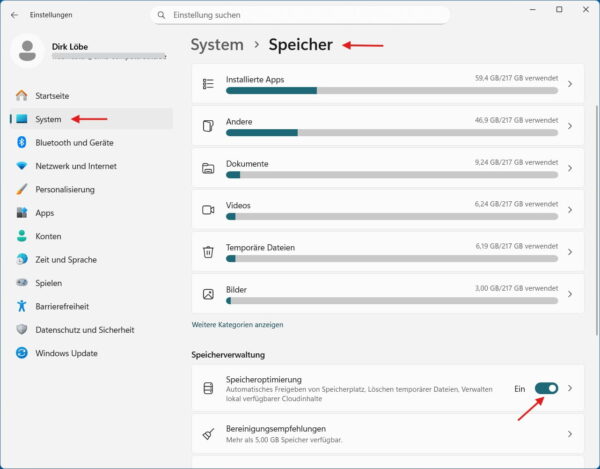
Task: Click System in the breadcrumb
Action: click(217, 45)
